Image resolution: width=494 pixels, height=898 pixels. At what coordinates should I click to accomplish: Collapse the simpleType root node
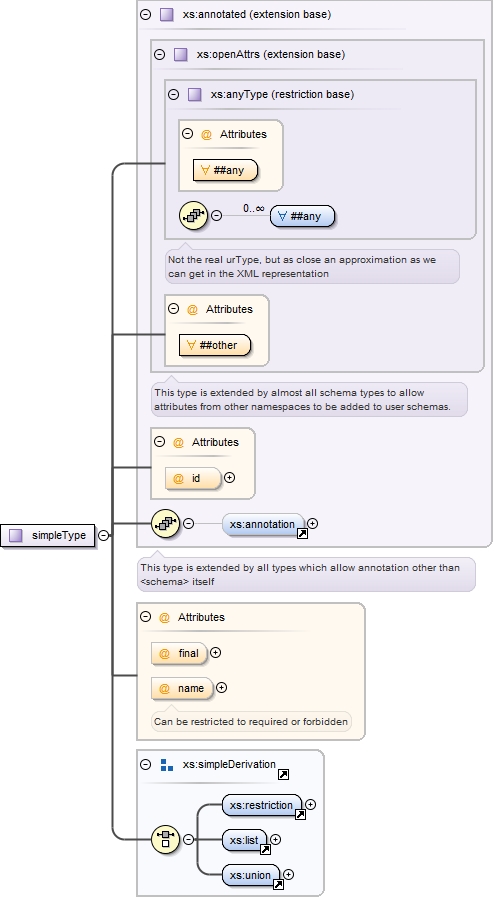pos(103,535)
